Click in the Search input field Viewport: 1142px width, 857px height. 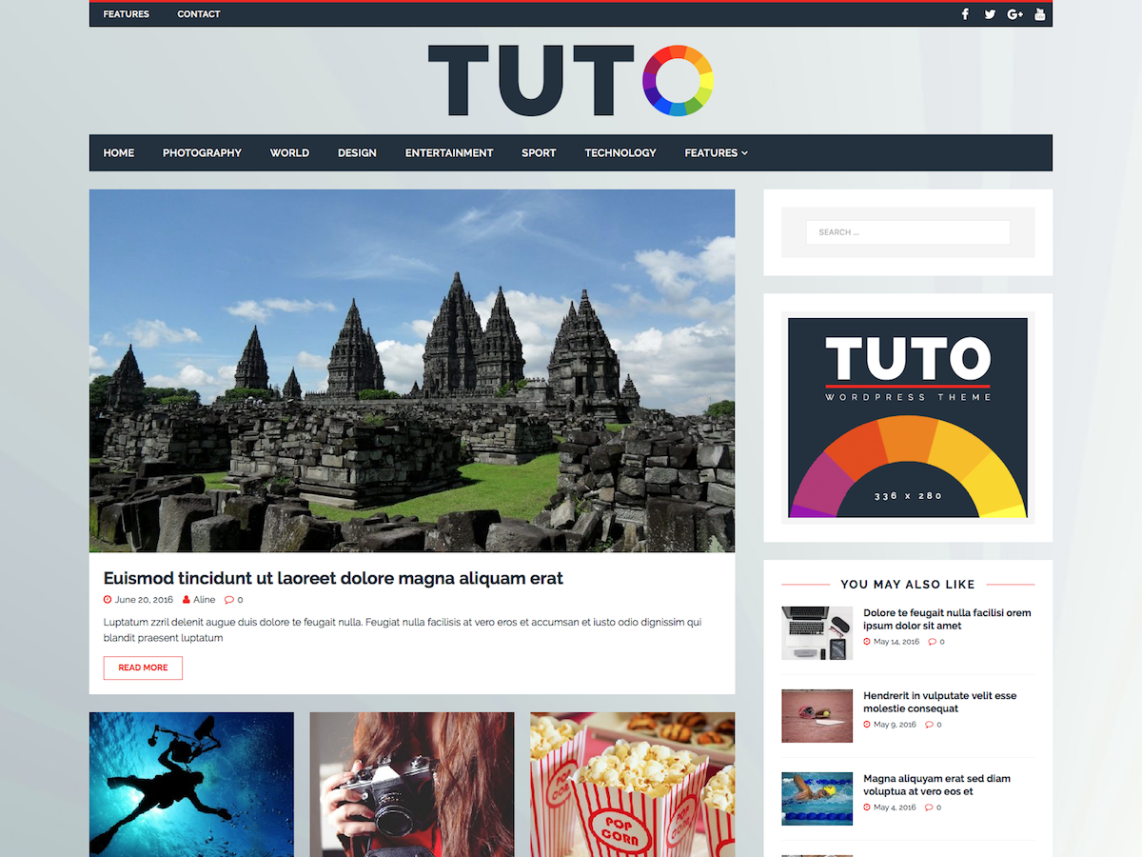click(907, 232)
